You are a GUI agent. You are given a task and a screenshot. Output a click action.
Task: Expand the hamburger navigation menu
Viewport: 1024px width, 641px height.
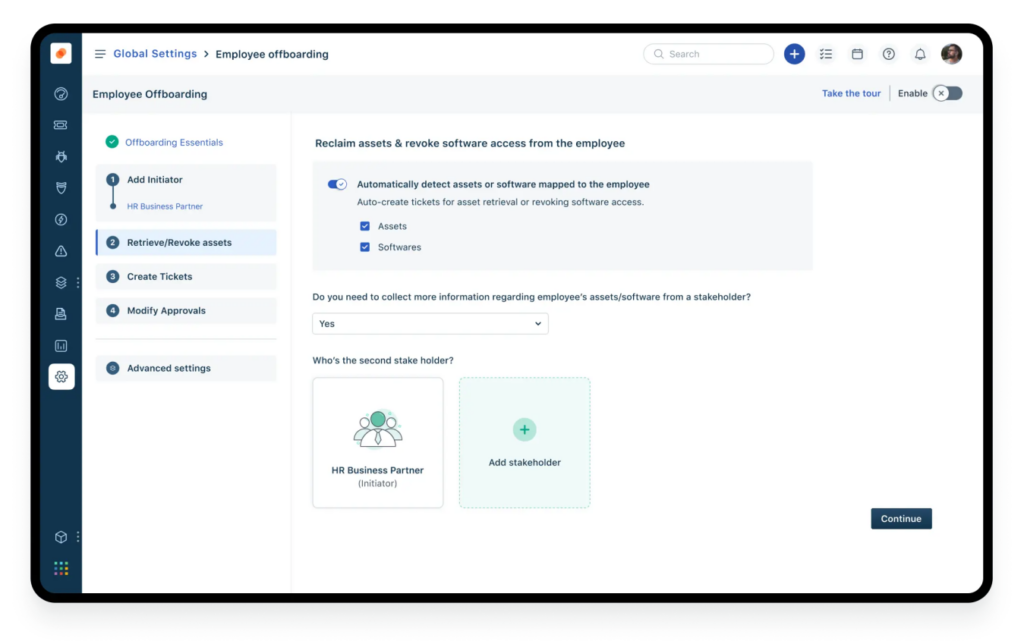pyautogui.click(x=100, y=54)
